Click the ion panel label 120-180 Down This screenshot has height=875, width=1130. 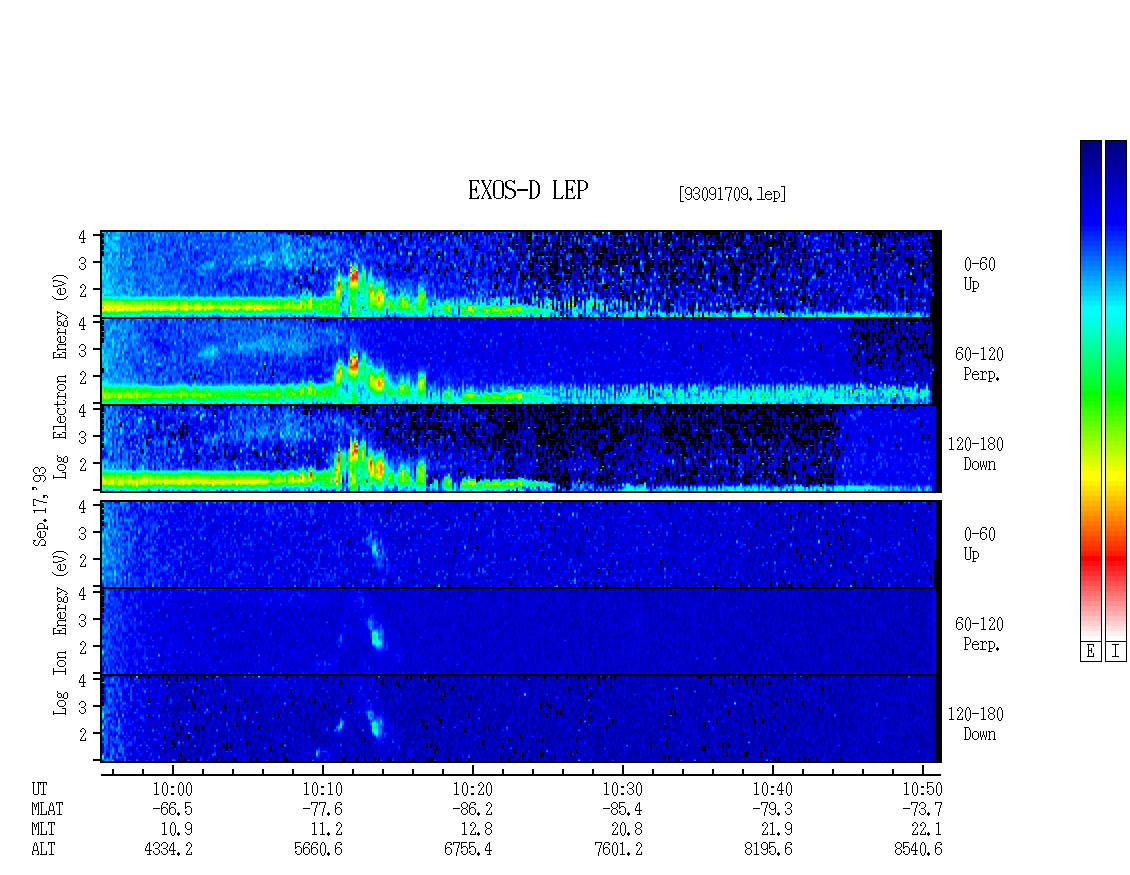click(x=976, y=724)
